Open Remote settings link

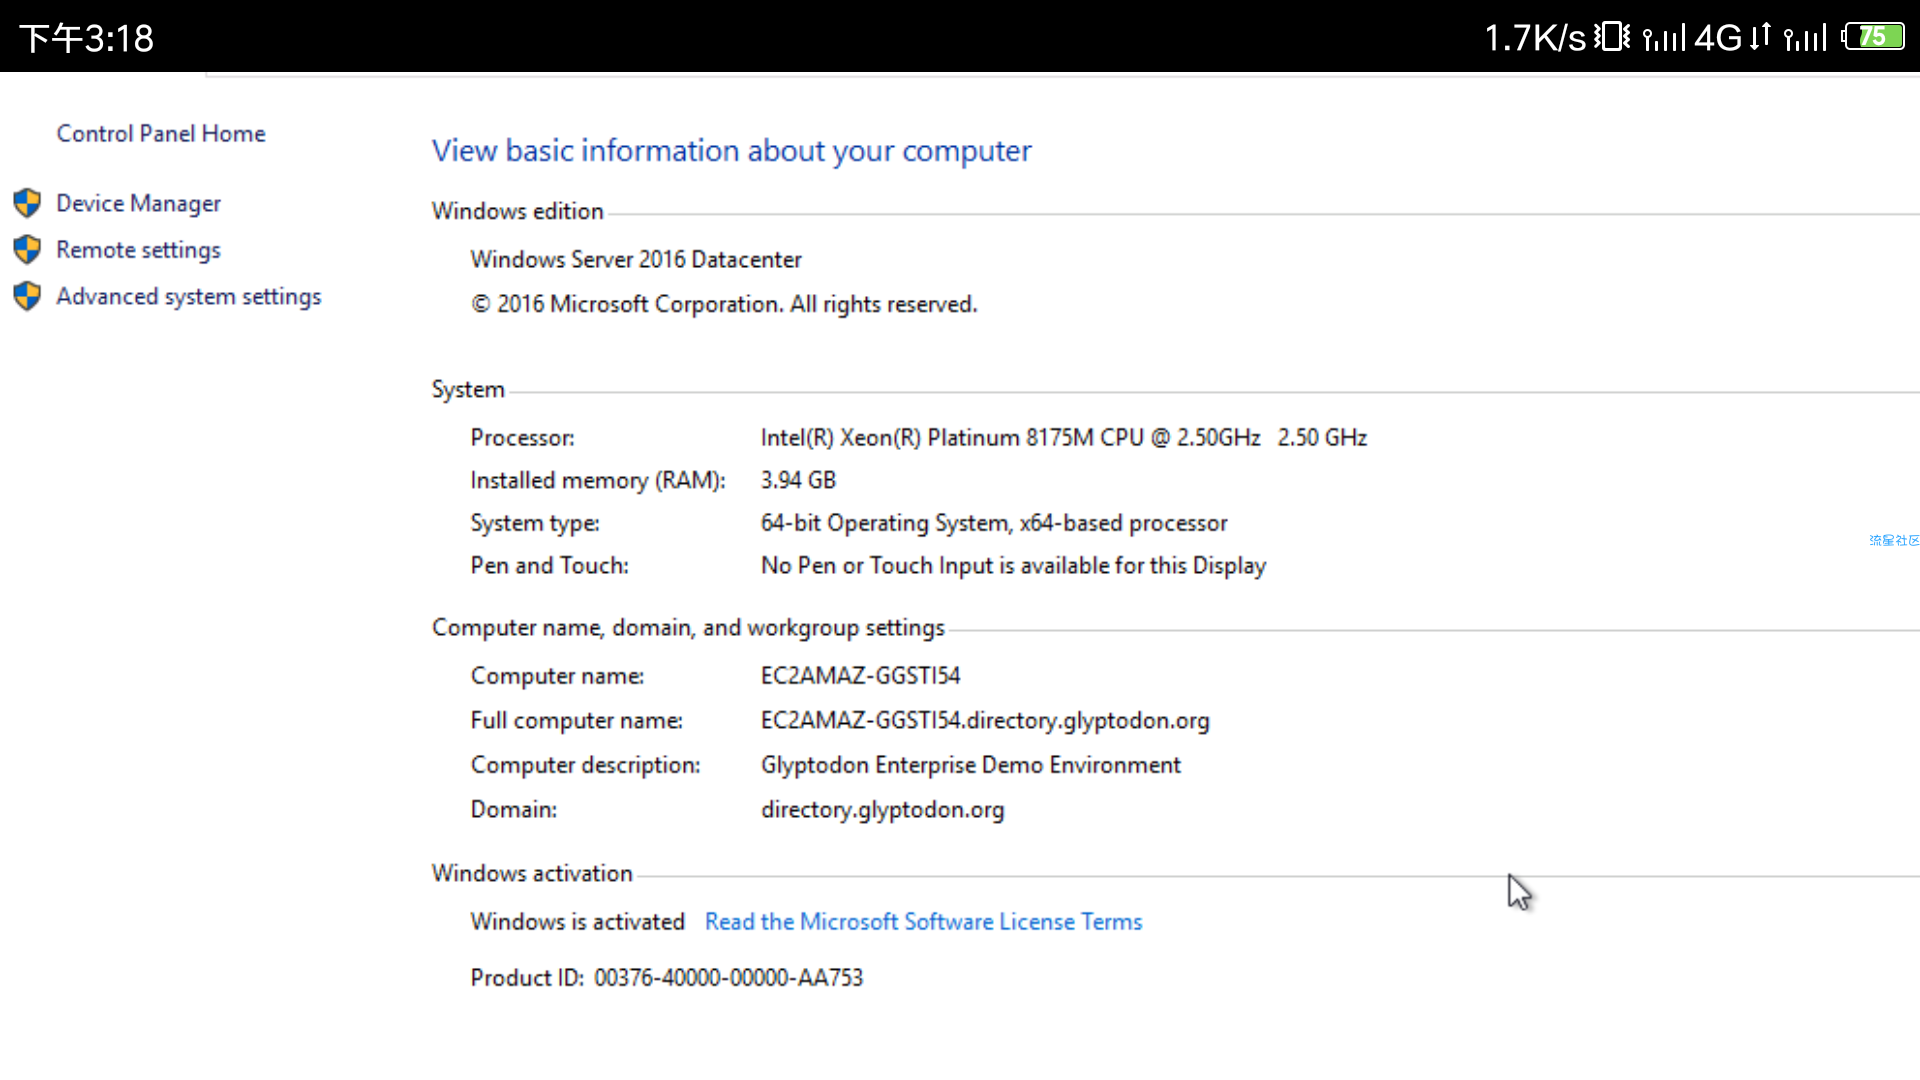[138, 250]
